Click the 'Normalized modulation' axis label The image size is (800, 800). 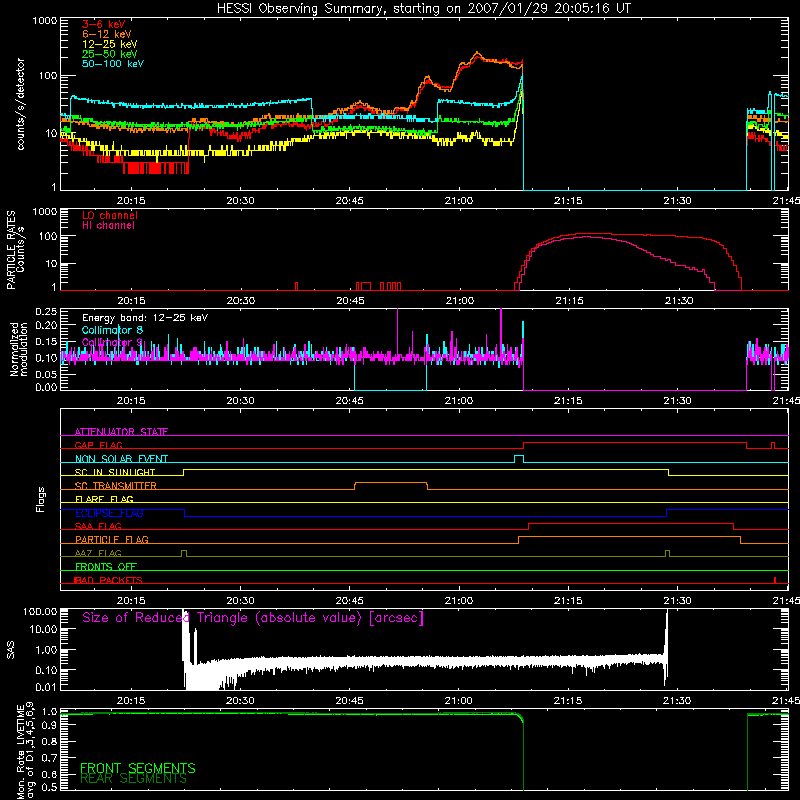click(x=18, y=349)
